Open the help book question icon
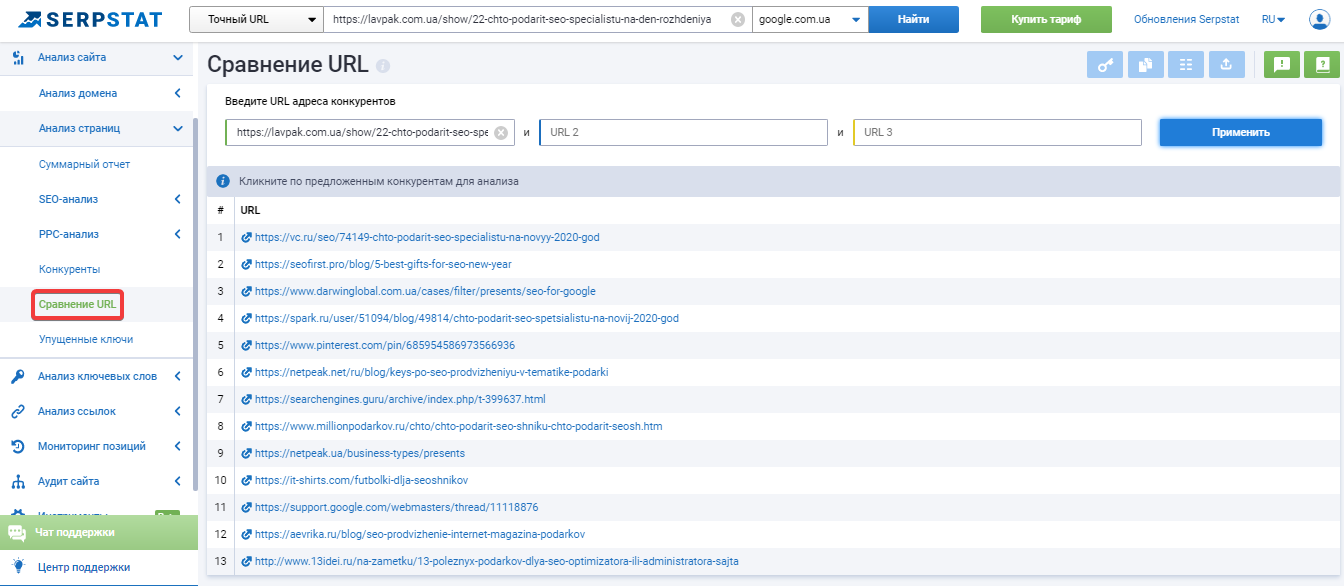 tap(1322, 65)
